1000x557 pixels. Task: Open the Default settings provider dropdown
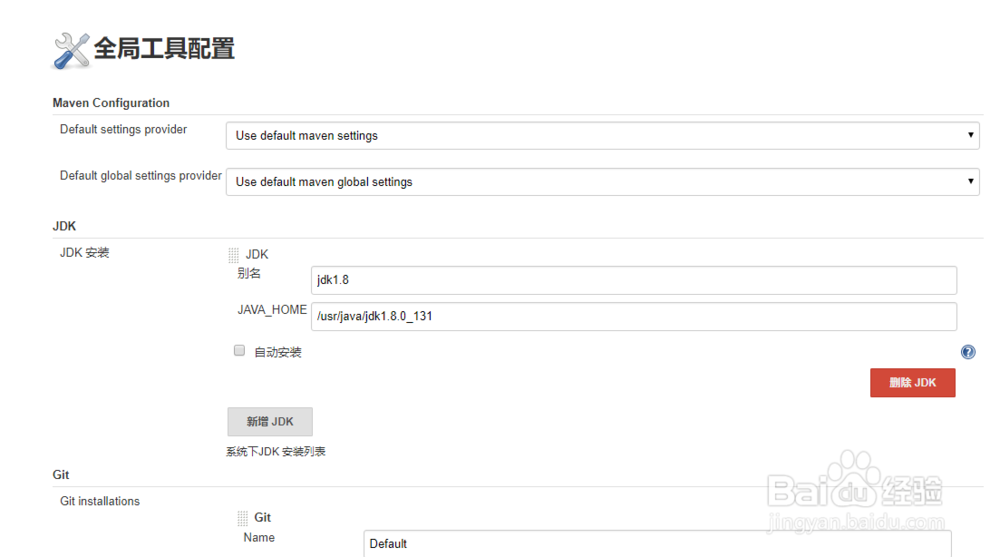602,136
